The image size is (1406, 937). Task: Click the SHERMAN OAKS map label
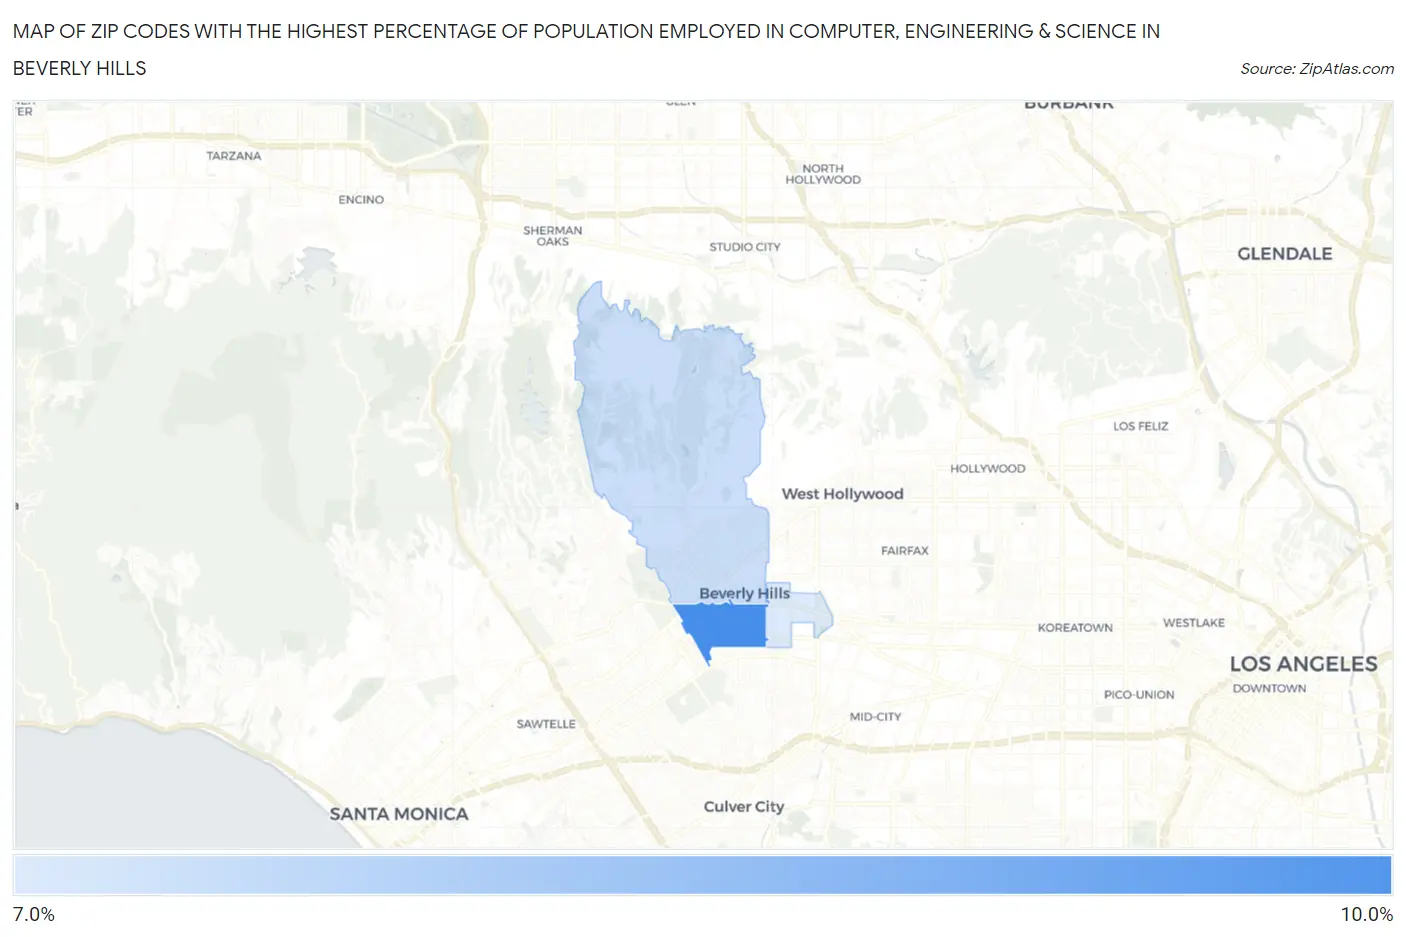click(x=552, y=236)
